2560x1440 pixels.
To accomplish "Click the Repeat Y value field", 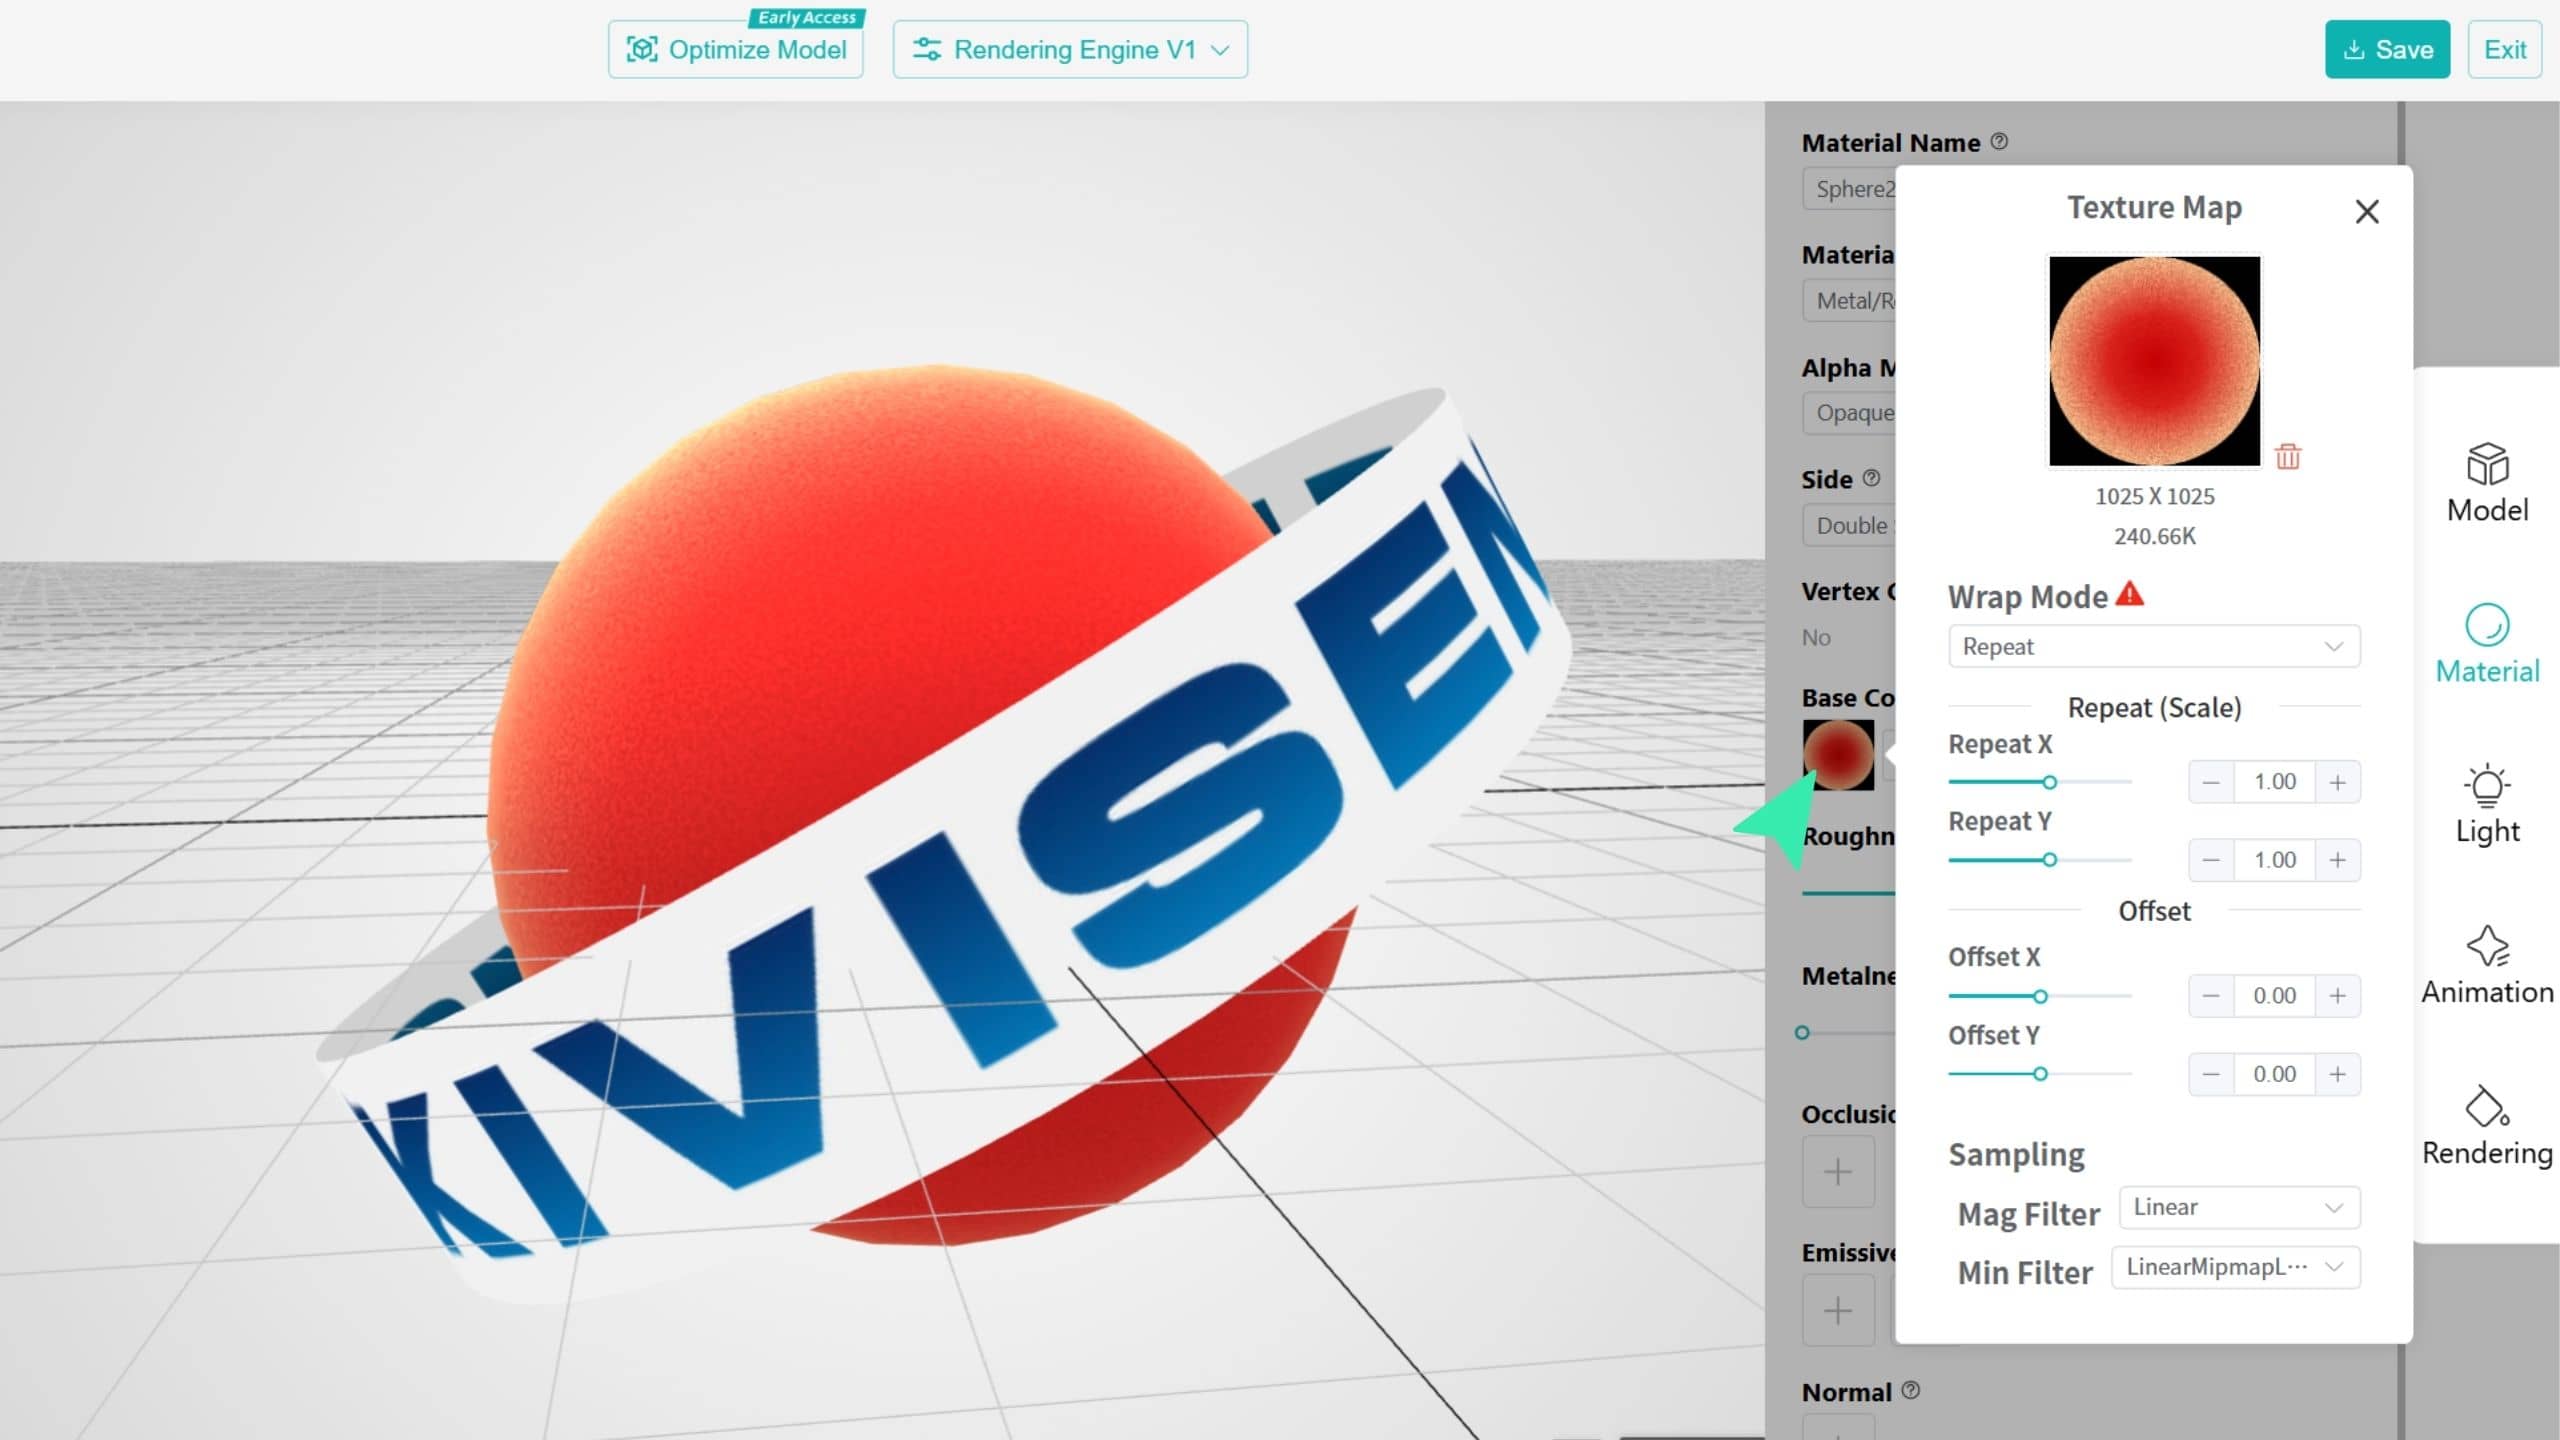I will (x=2274, y=860).
